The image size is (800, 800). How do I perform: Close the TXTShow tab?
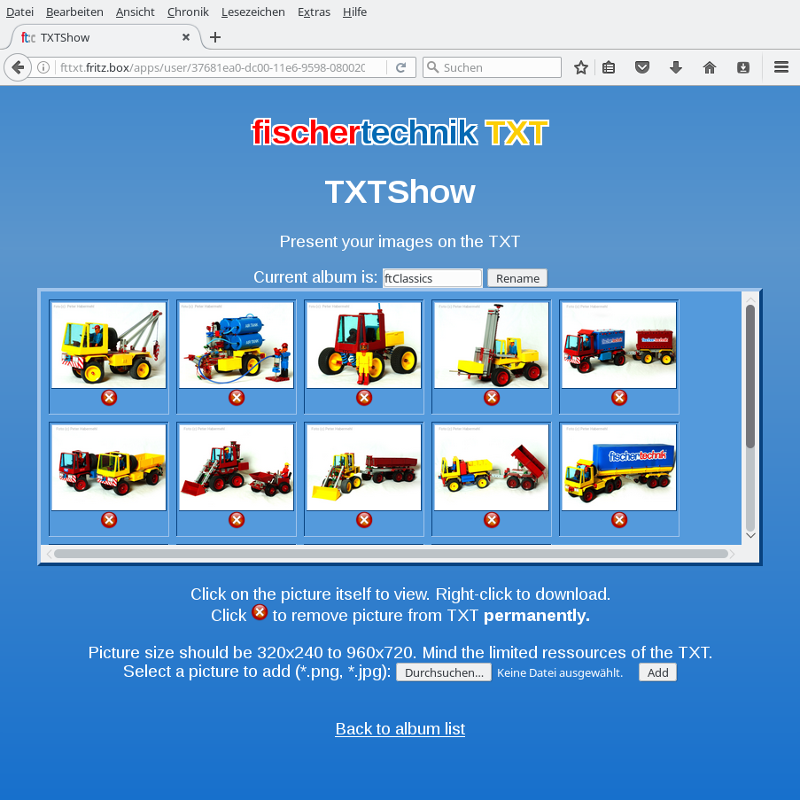tap(186, 37)
